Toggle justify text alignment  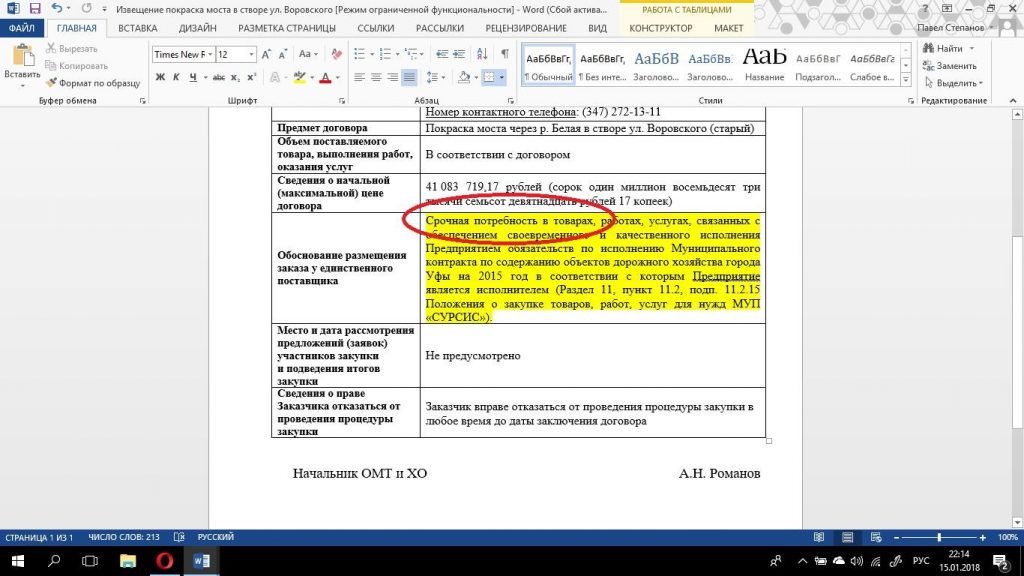409,78
